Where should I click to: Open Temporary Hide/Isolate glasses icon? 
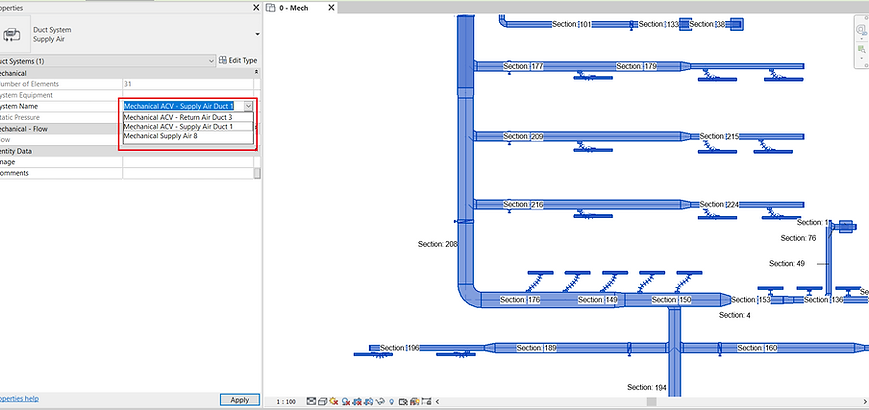coord(380,401)
